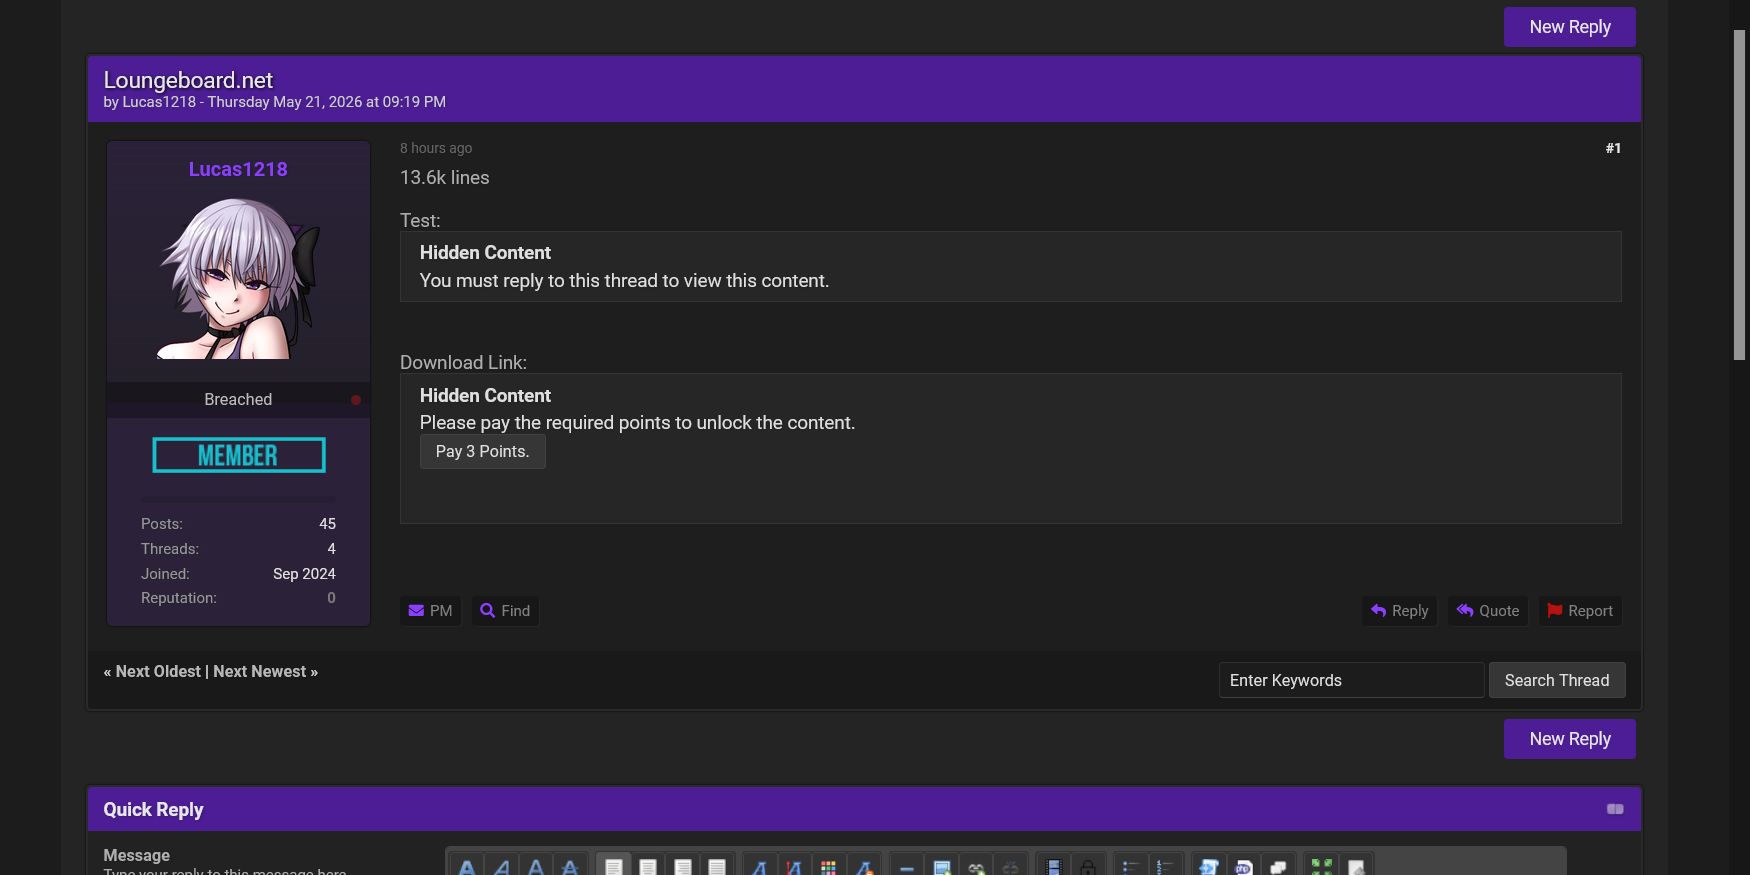
Task: Click the maximize editor green arrows icon
Action: pos(1322,867)
